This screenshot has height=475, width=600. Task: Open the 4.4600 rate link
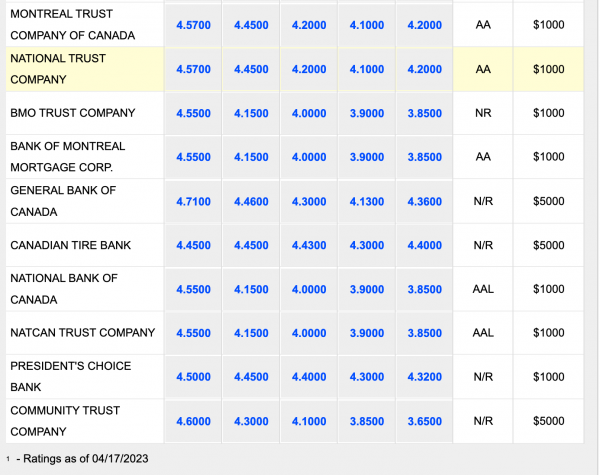250,202
